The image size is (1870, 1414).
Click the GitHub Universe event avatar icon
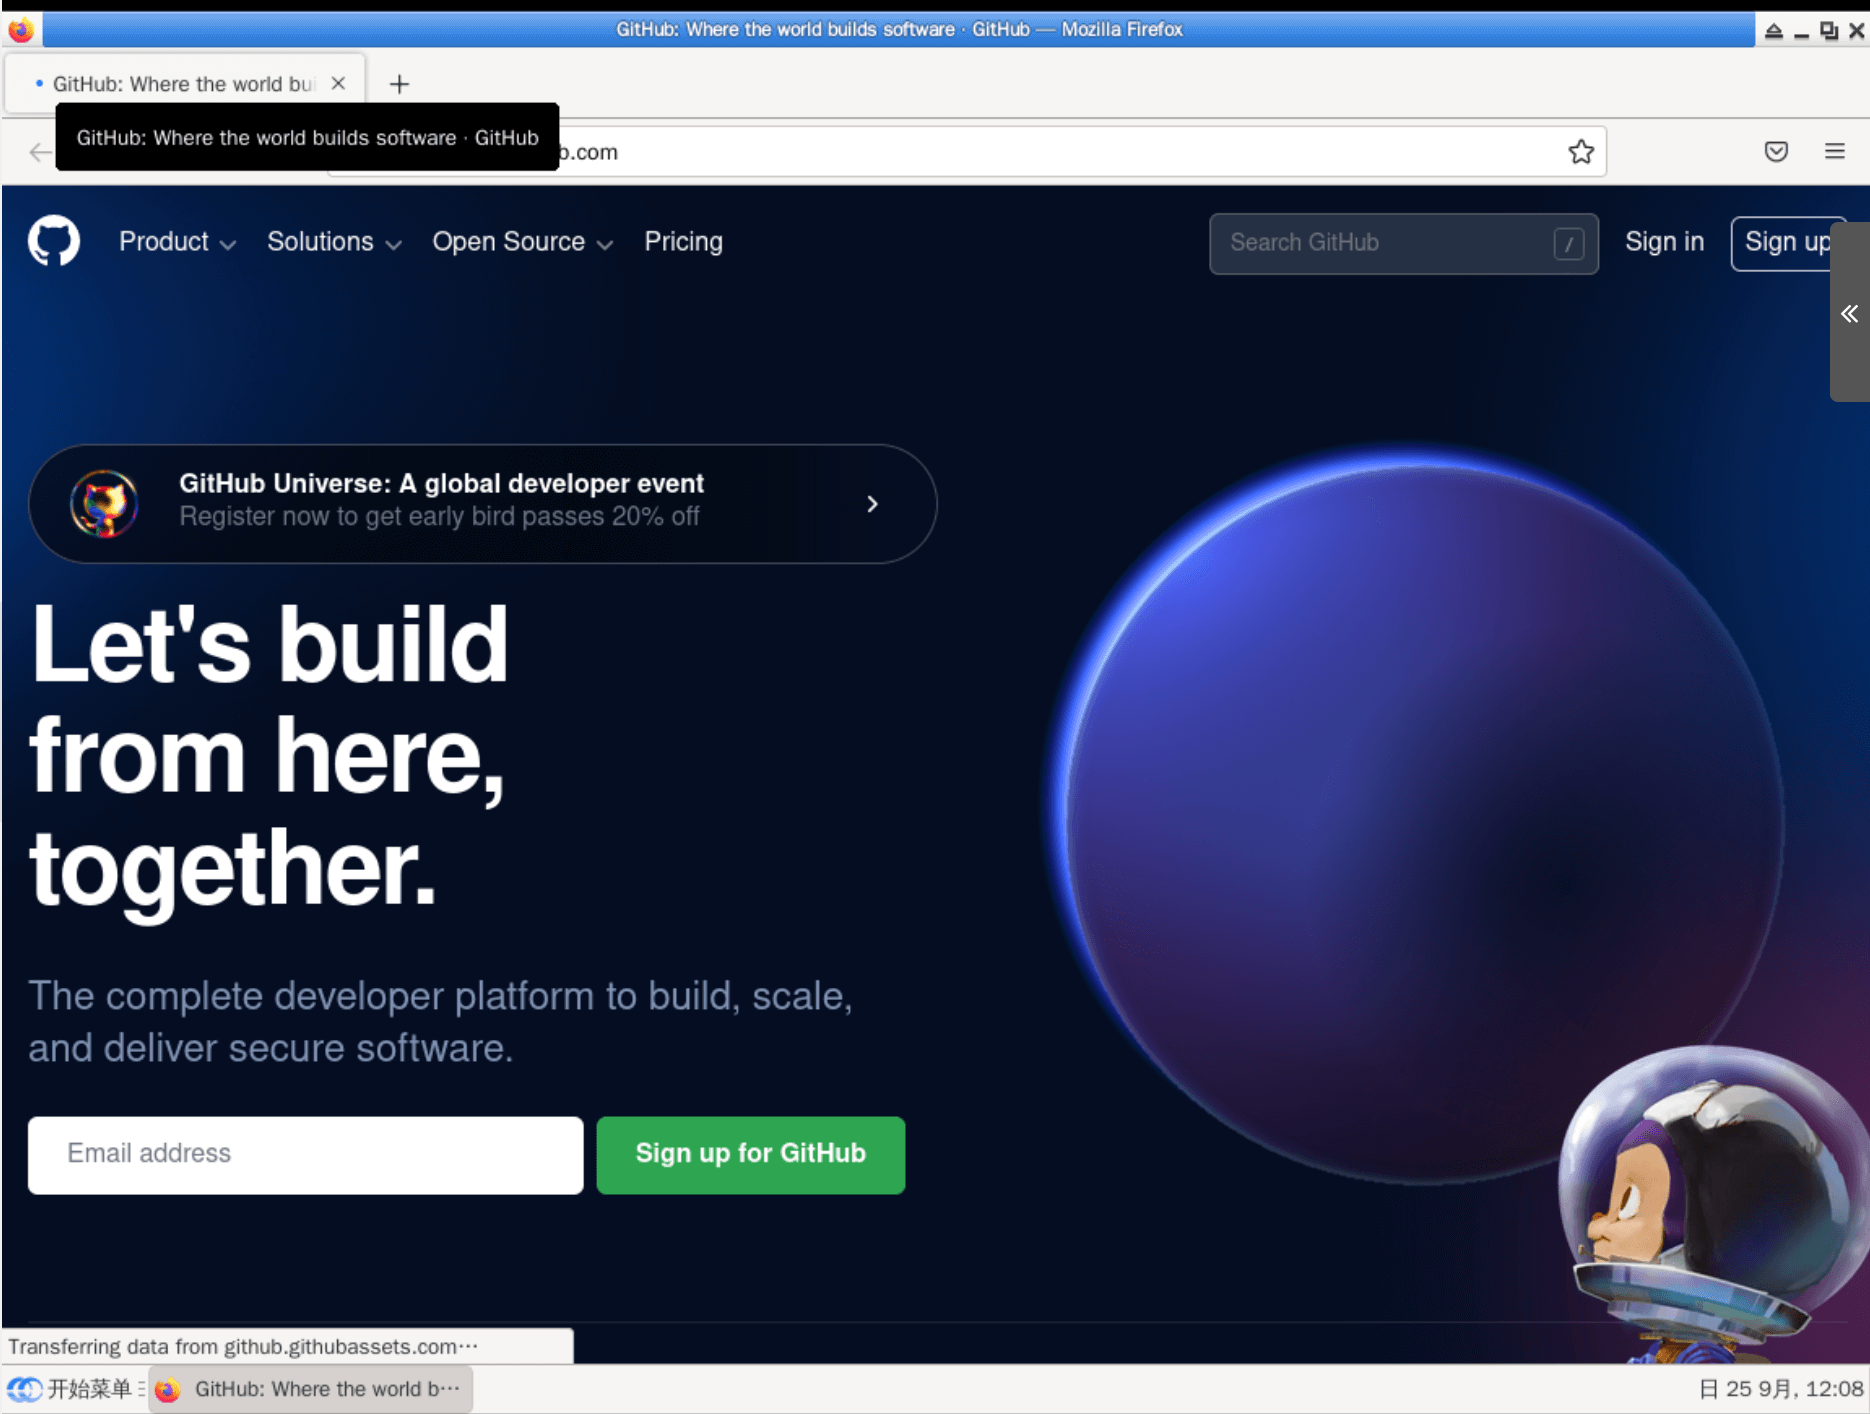[104, 504]
